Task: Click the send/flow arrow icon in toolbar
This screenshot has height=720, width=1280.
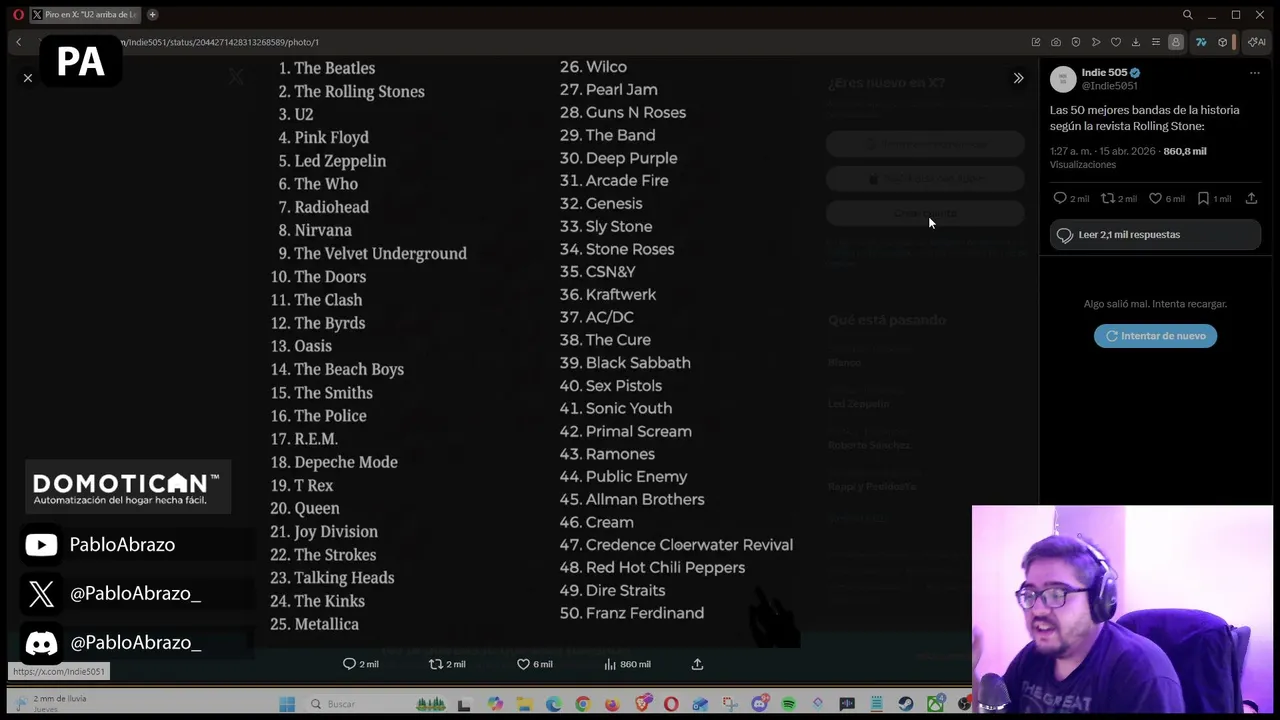Action: (x=1096, y=42)
